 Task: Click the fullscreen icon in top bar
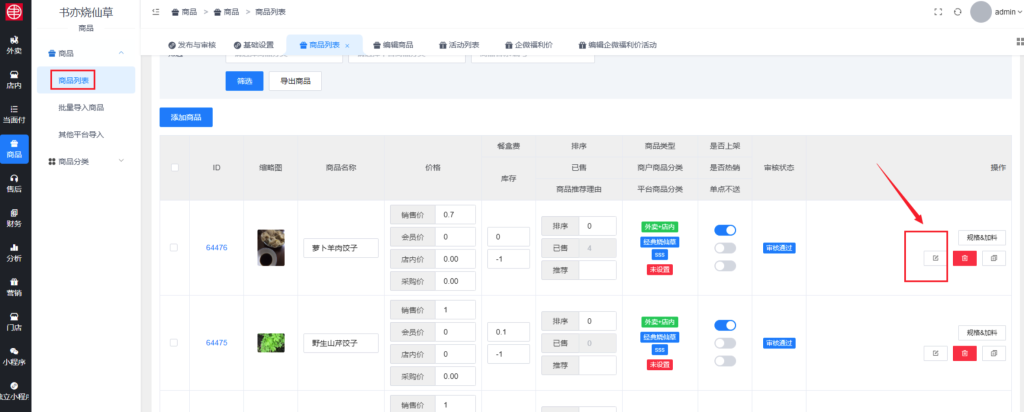click(937, 11)
